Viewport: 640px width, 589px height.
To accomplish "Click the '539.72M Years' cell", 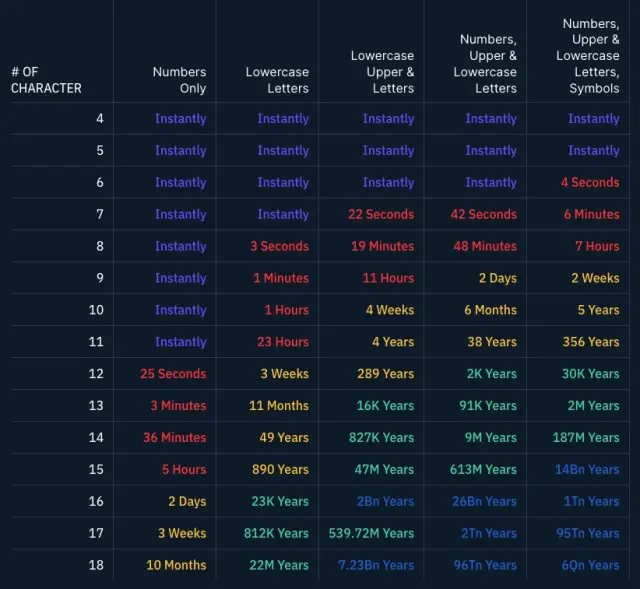I will click(x=371, y=533).
